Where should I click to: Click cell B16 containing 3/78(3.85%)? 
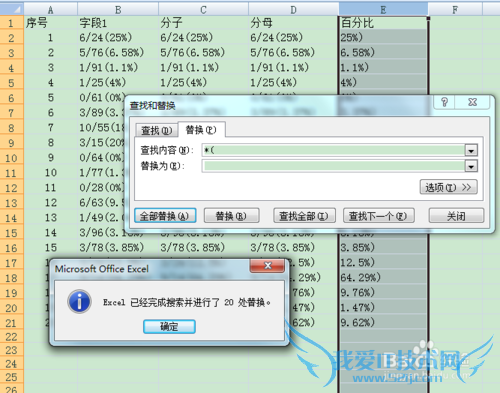click(x=118, y=247)
